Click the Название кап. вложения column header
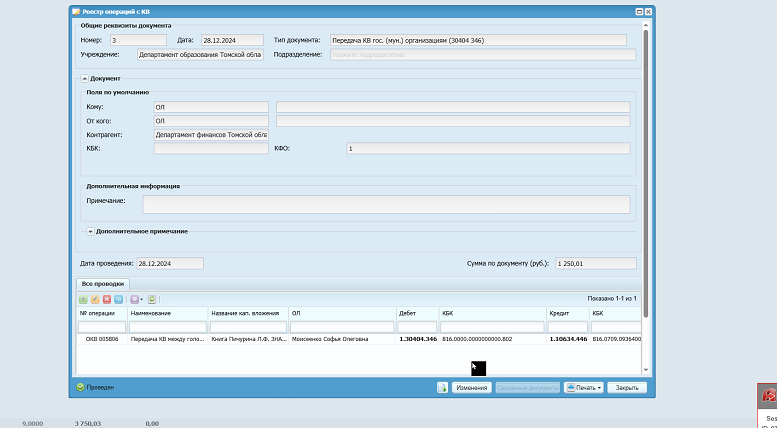The height and width of the screenshot is (428, 777). coord(248,313)
